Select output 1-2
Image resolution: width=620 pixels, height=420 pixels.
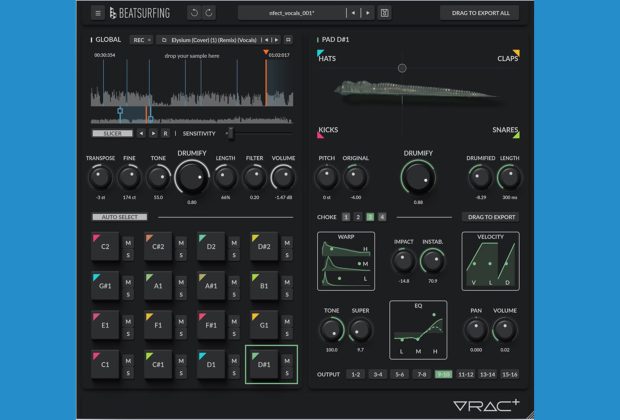click(356, 375)
